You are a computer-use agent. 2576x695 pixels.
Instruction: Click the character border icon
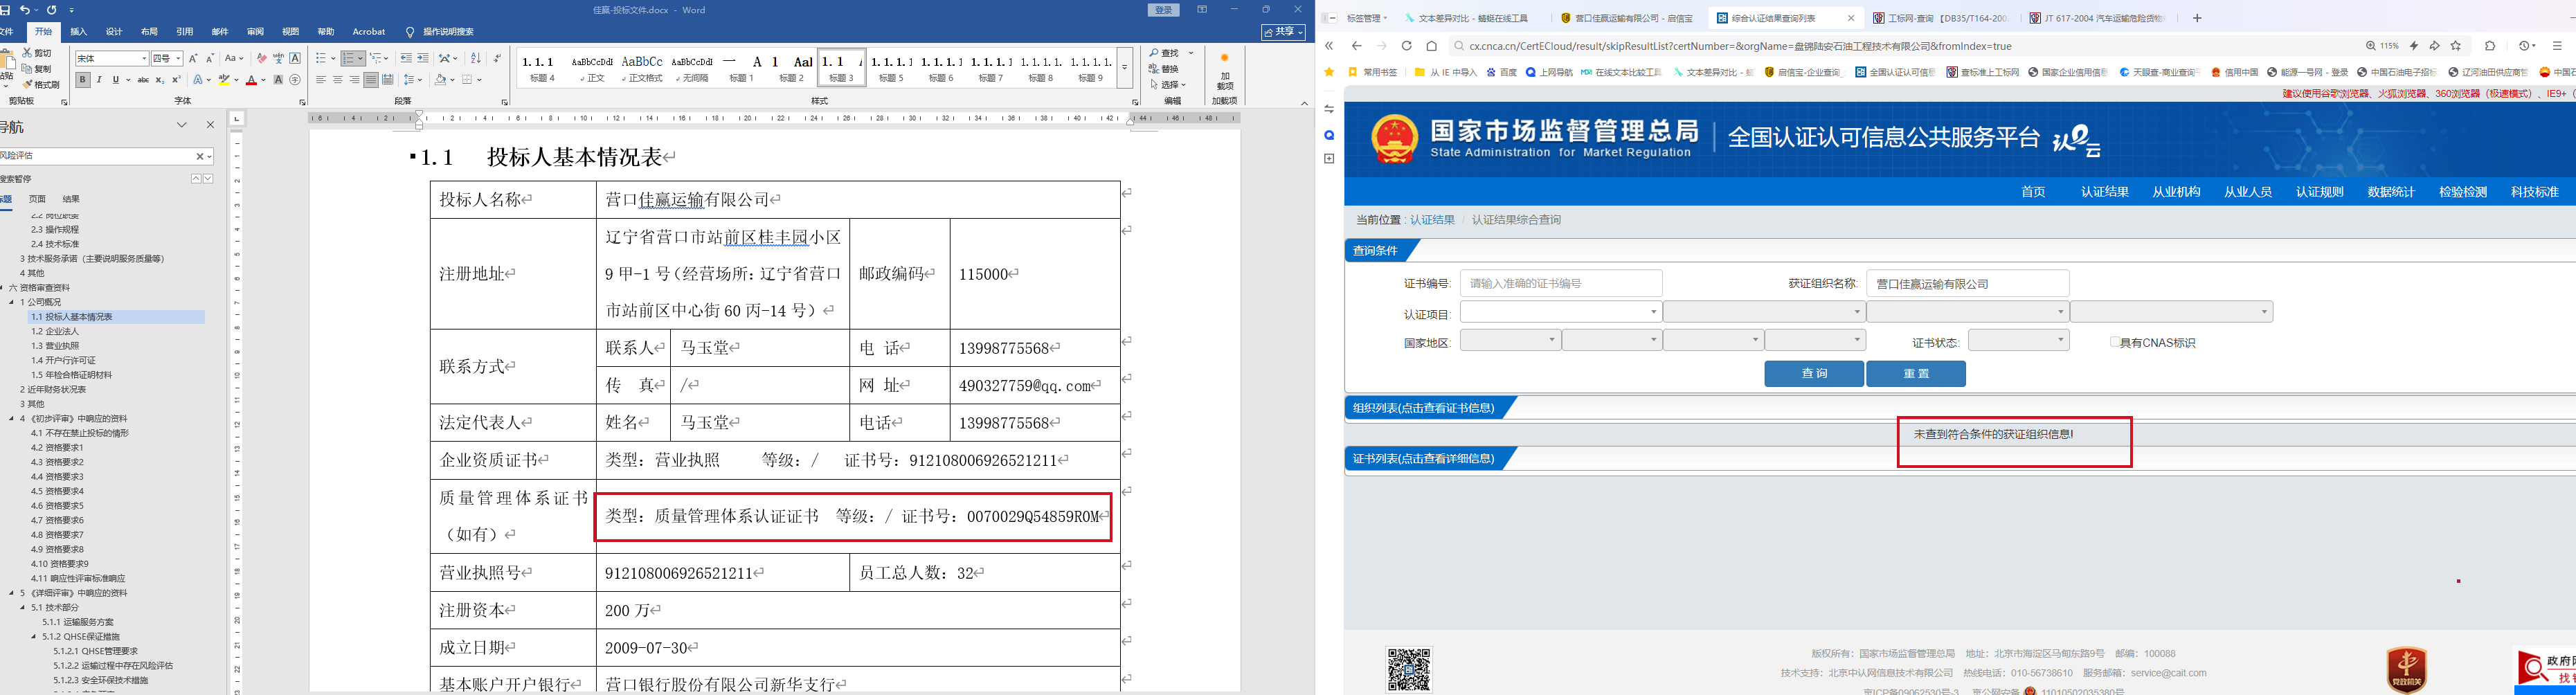tap(295, 59)
